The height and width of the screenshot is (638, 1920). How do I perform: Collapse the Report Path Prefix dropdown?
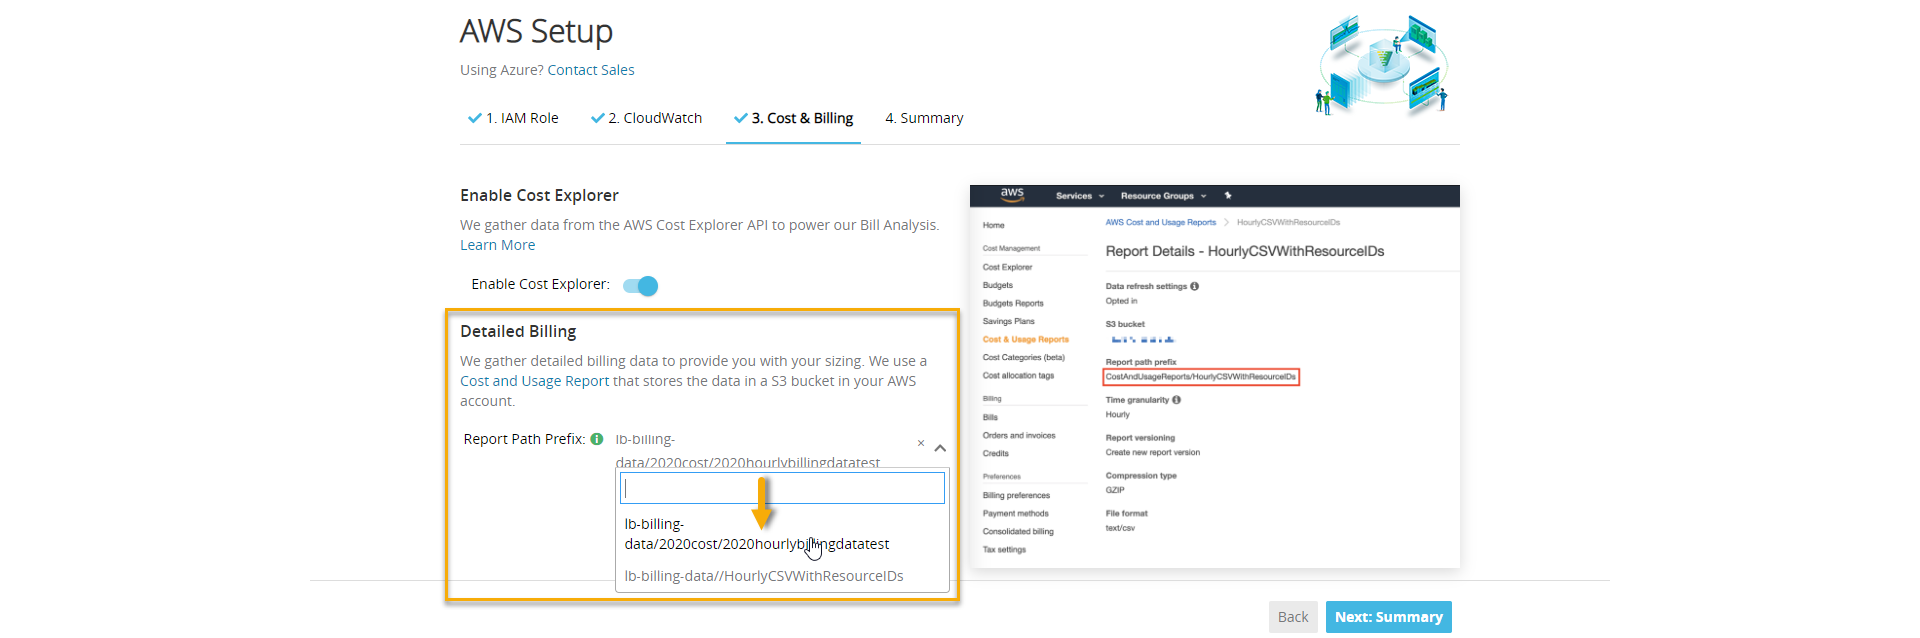(940, 448)
